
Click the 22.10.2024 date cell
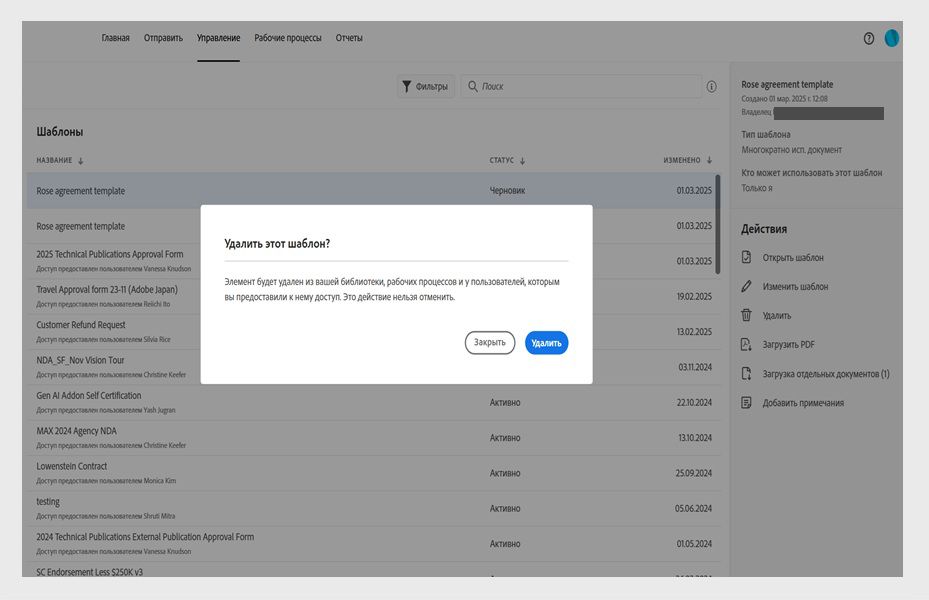[x=694, y=402]
